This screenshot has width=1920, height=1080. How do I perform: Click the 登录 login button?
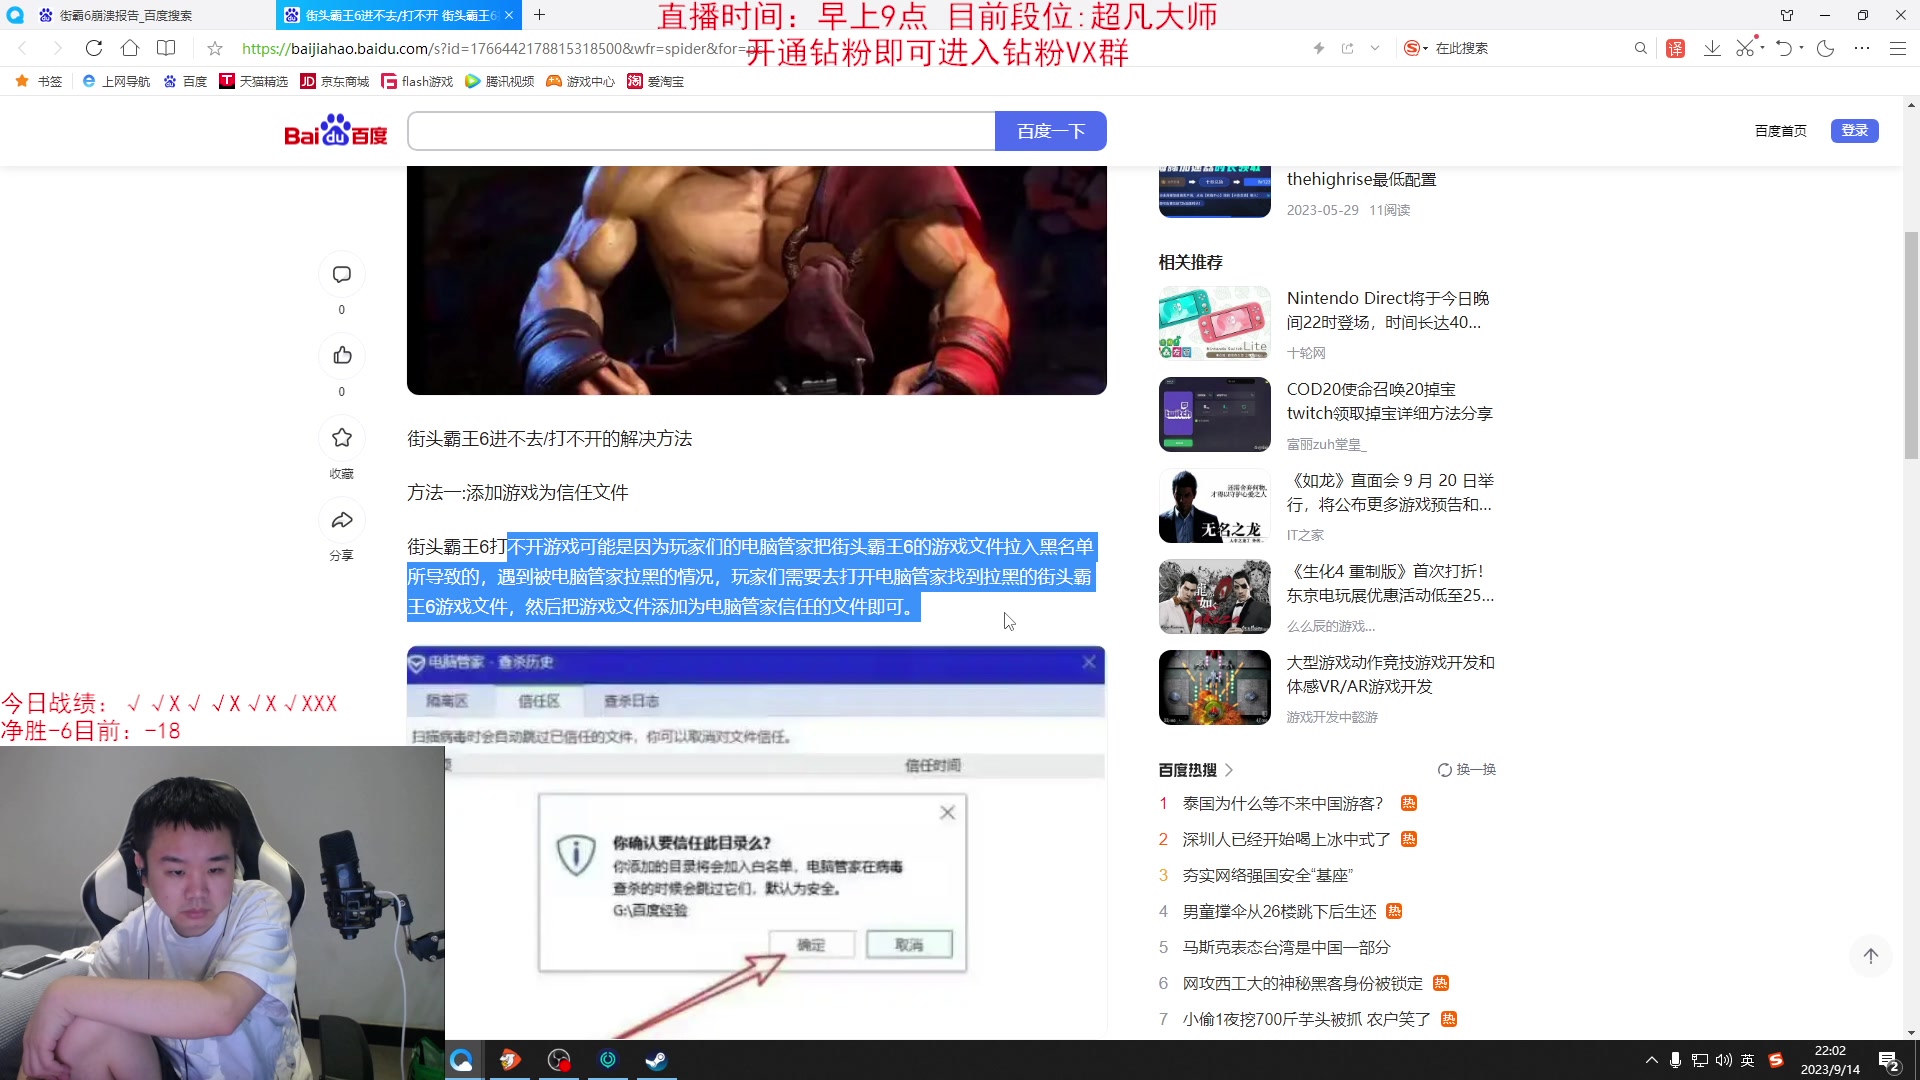pyautogui.click(x=1855, y=130)
